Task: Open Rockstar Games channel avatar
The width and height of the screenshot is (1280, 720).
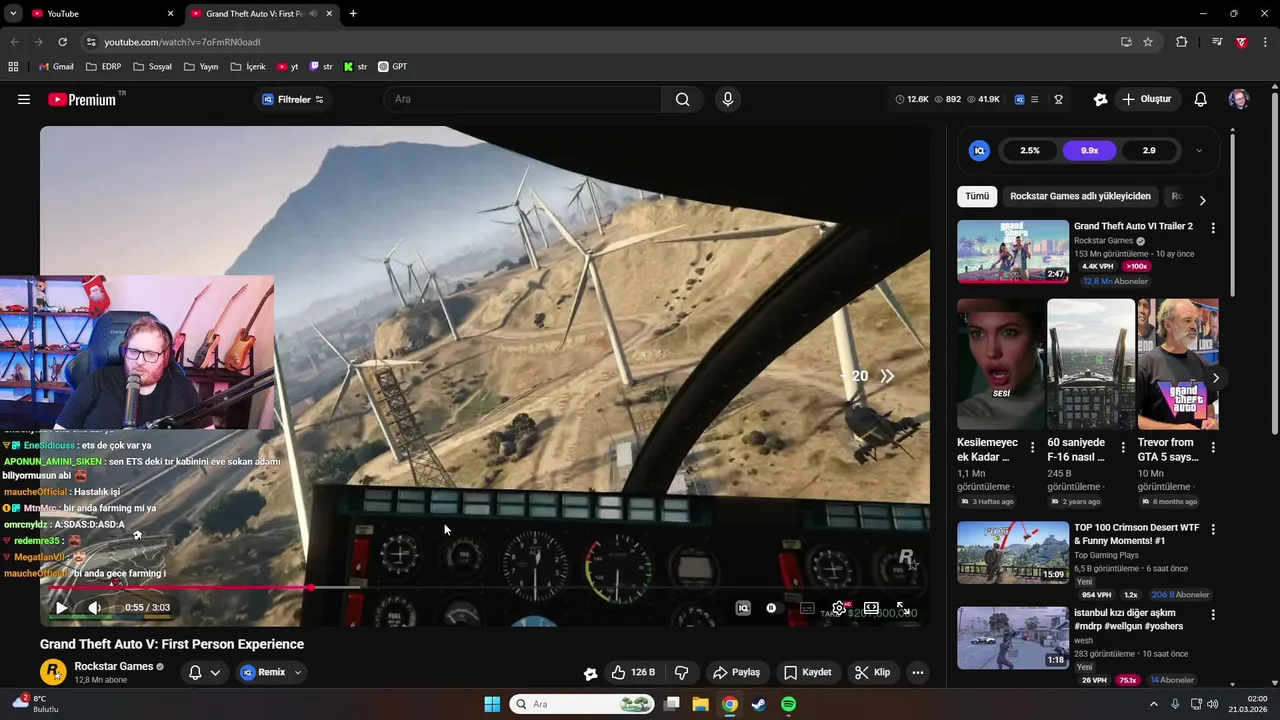Action: pos(53,672)
